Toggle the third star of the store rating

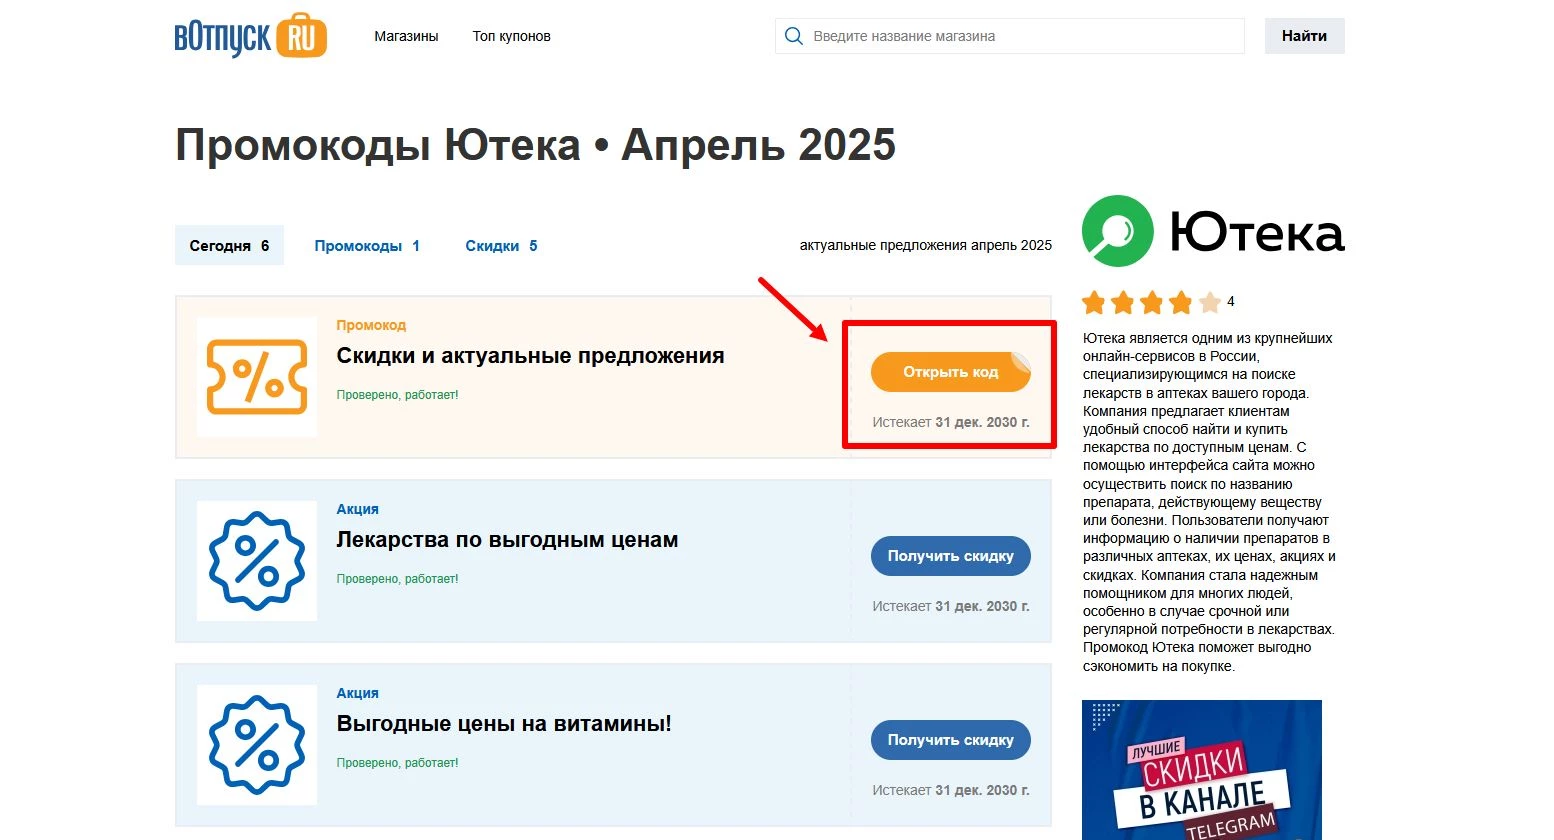1151,301
